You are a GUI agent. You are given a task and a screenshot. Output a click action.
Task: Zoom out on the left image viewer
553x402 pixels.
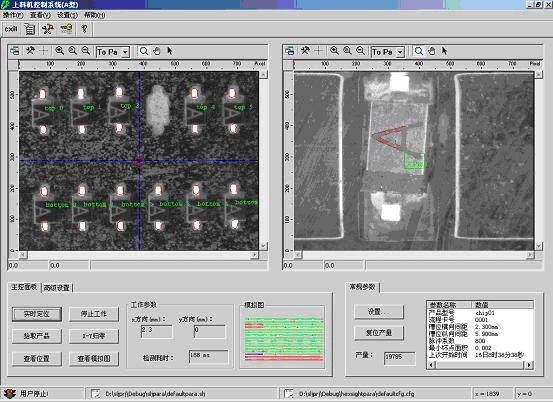coord(85,51)
